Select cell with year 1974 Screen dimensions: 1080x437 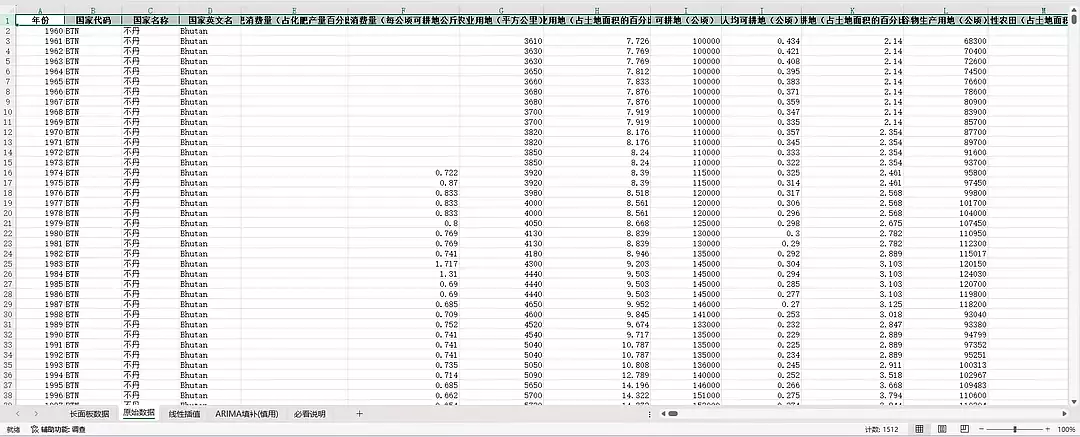pyautogui.click(x=40, y=172)
